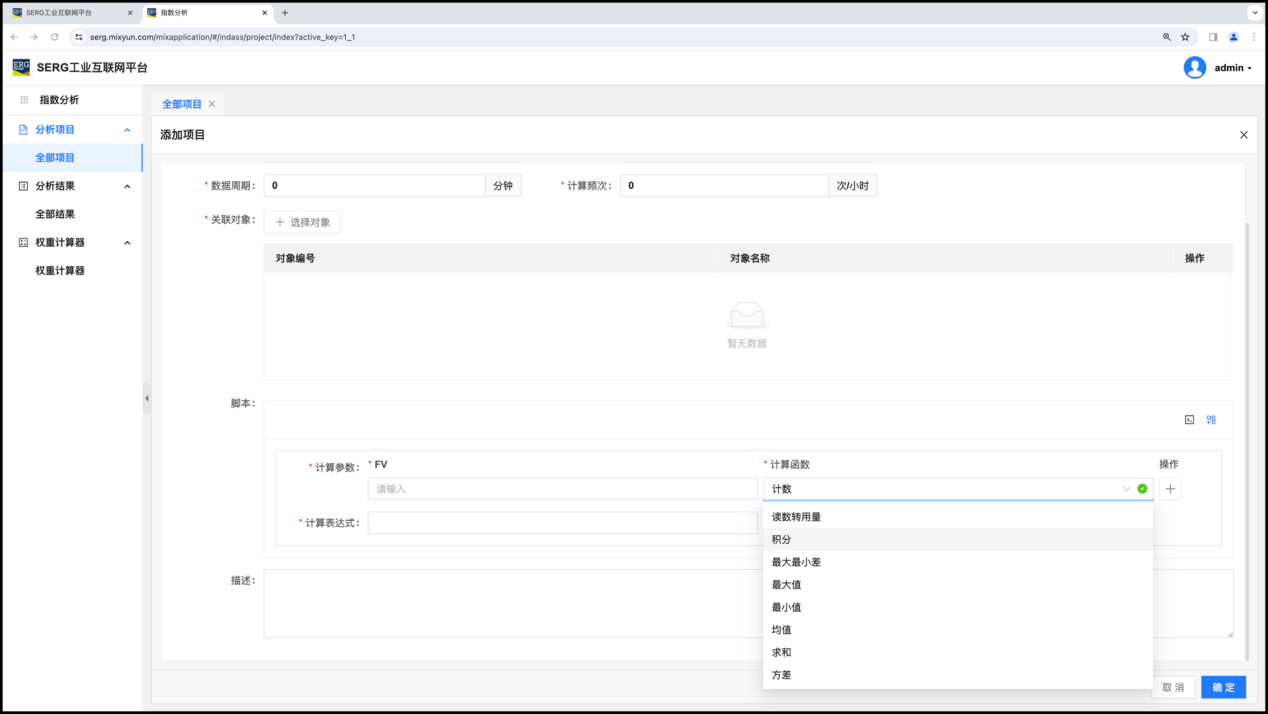Viewport: 1268px width, 714px height.
Task: Select 方差 from the function dropdown
Action: 782,675
